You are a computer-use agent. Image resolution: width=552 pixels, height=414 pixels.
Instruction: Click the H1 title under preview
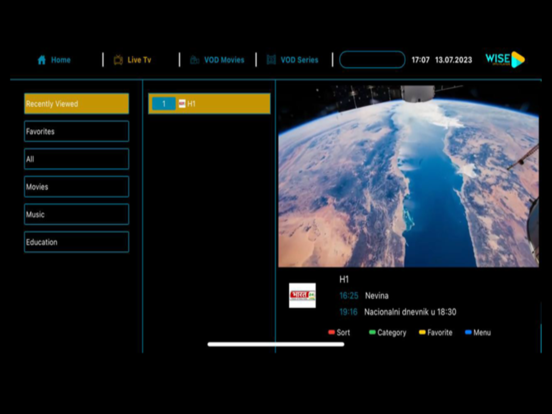[x=344, y=280]
